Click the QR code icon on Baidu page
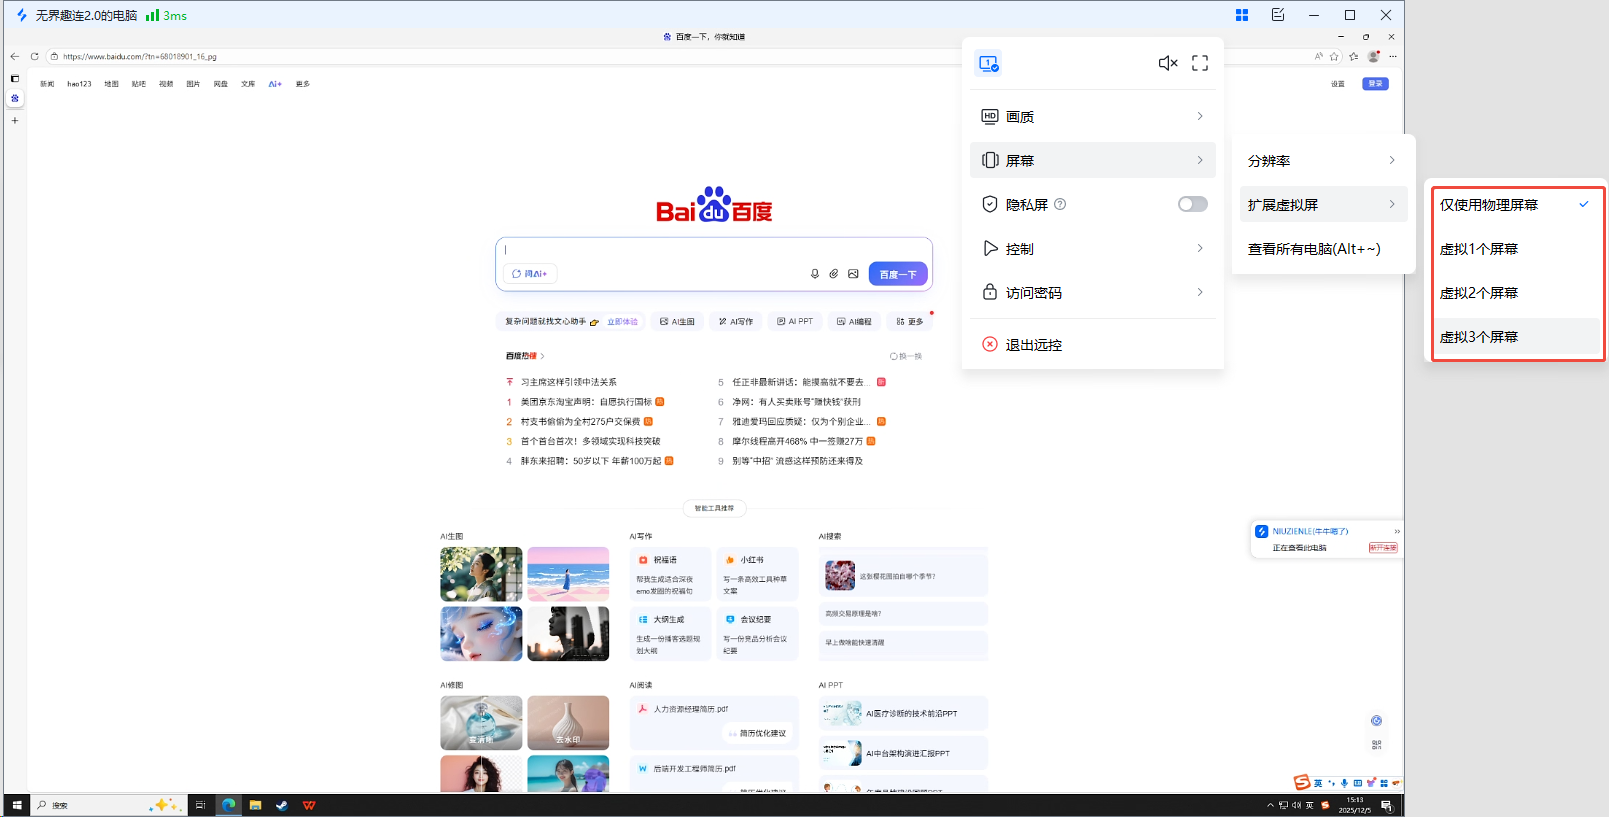The image size is (1609, 817). 1377,745
